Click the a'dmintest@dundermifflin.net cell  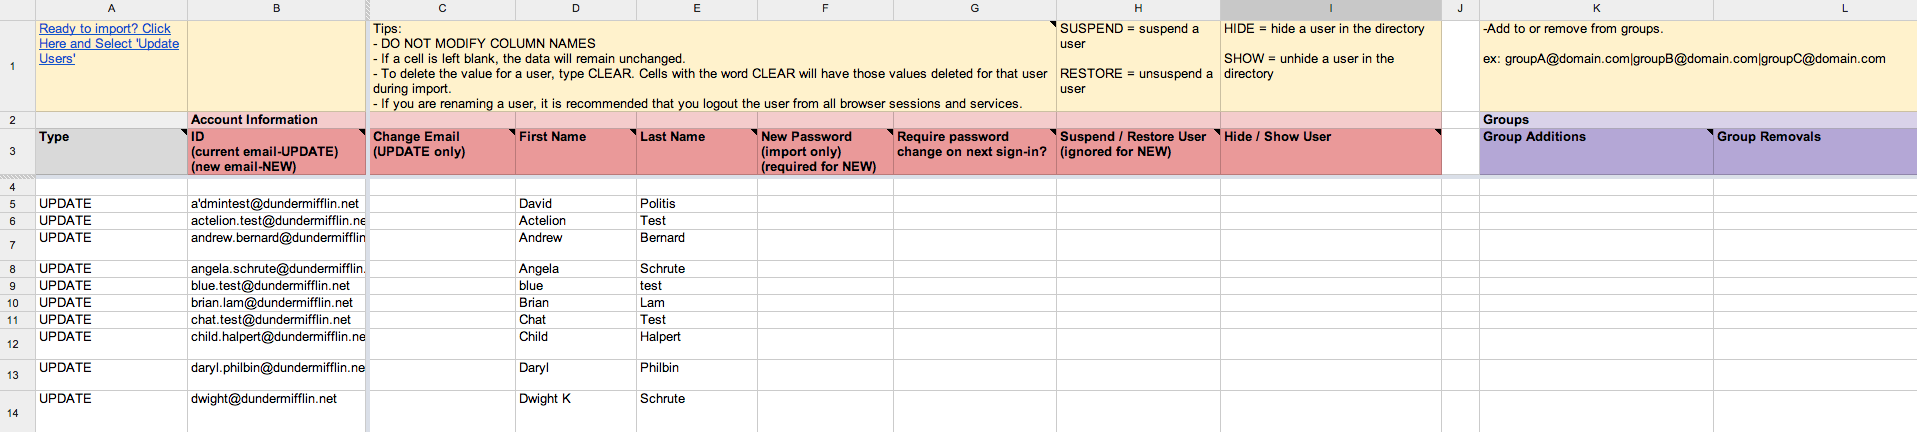pyautogui.click(x=277, y=204)
